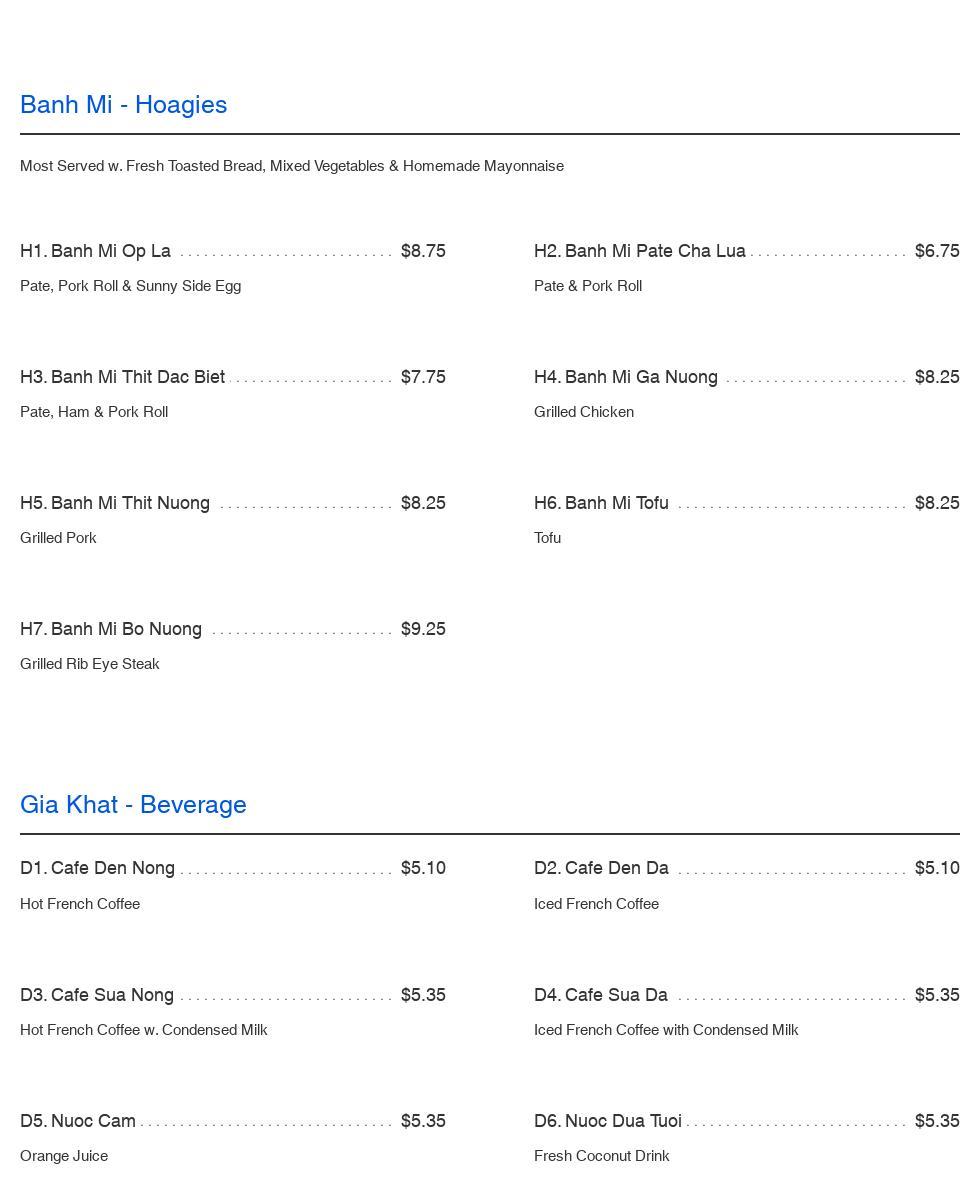Select H3. Banh Mi Thit Dac Biet

123,377
